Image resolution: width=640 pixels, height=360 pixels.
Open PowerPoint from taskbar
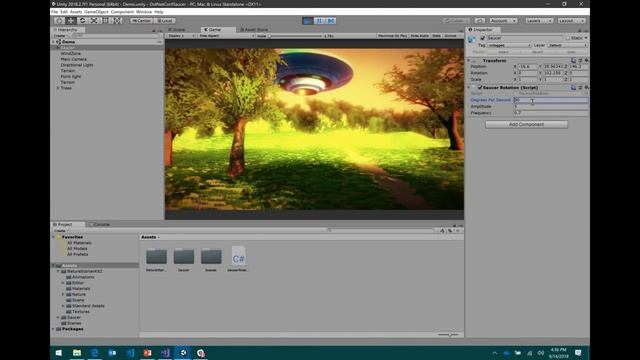pos(147,353)
